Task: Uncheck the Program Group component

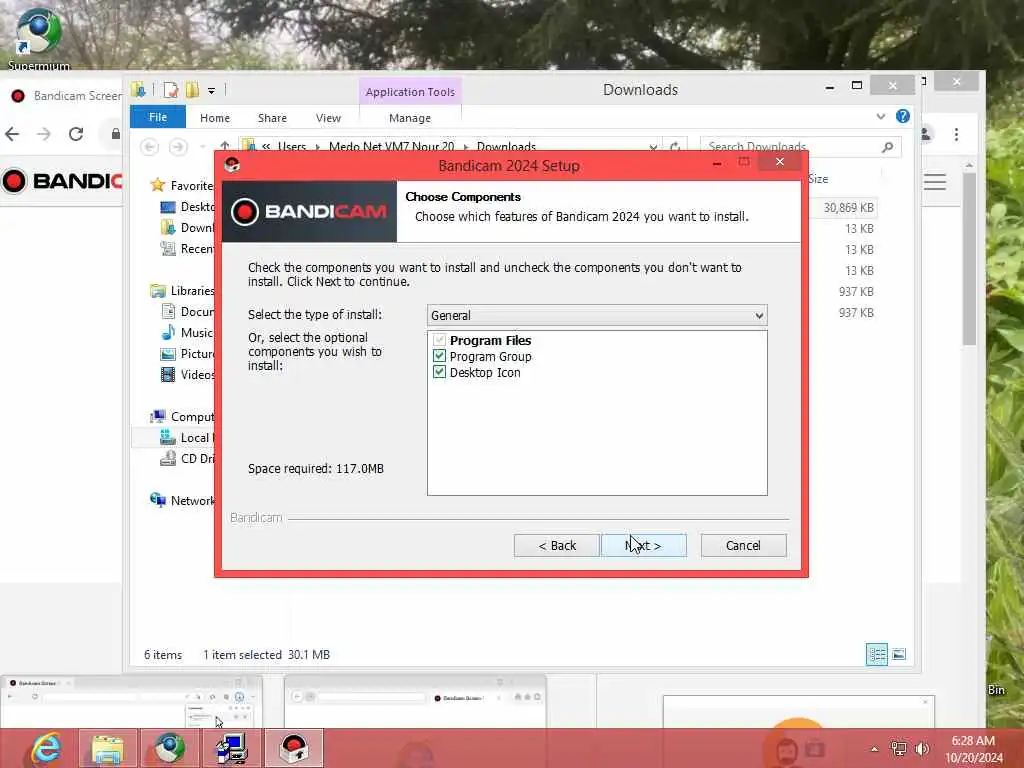Action: [x=439, y=356]
